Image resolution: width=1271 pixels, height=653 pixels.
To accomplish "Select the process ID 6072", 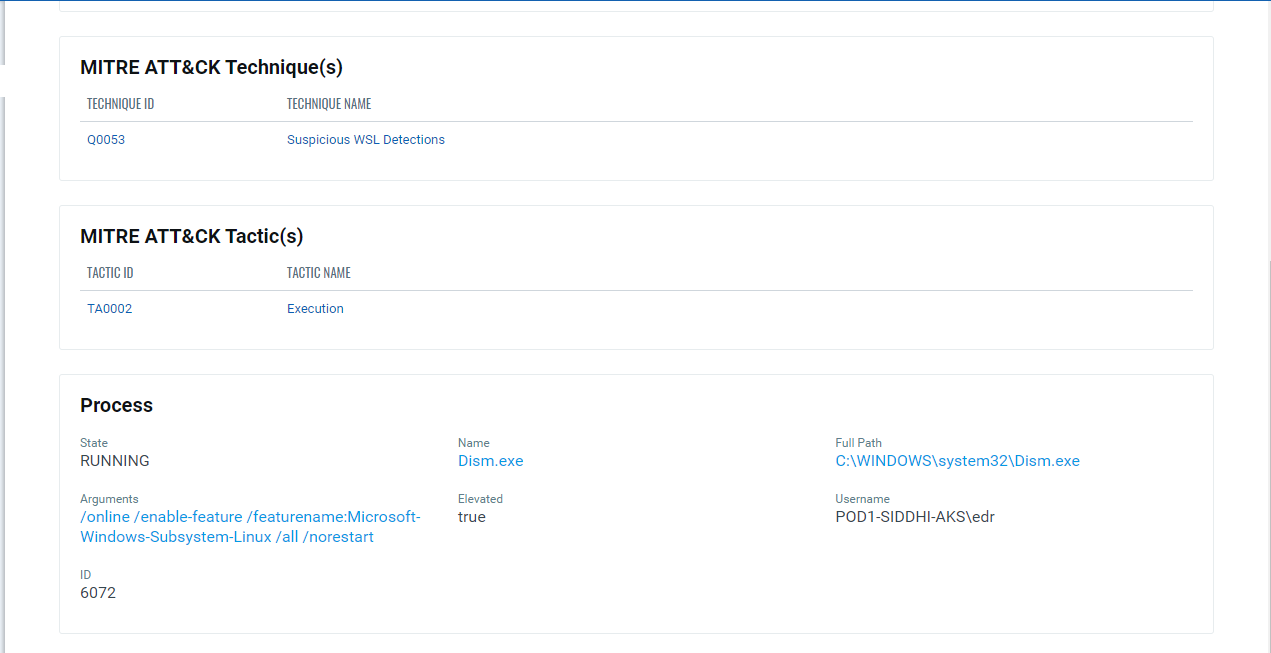I will click(x=98, y=593).
